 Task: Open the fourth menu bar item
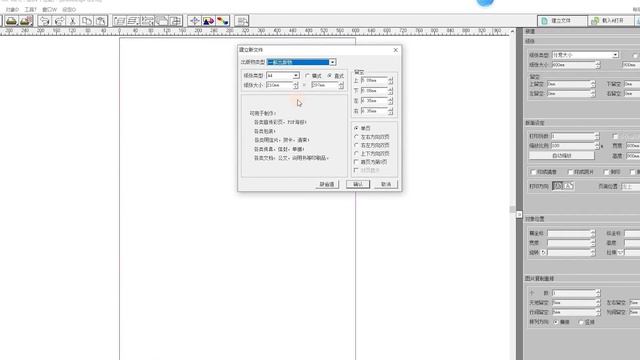click(x=69, y=9)
